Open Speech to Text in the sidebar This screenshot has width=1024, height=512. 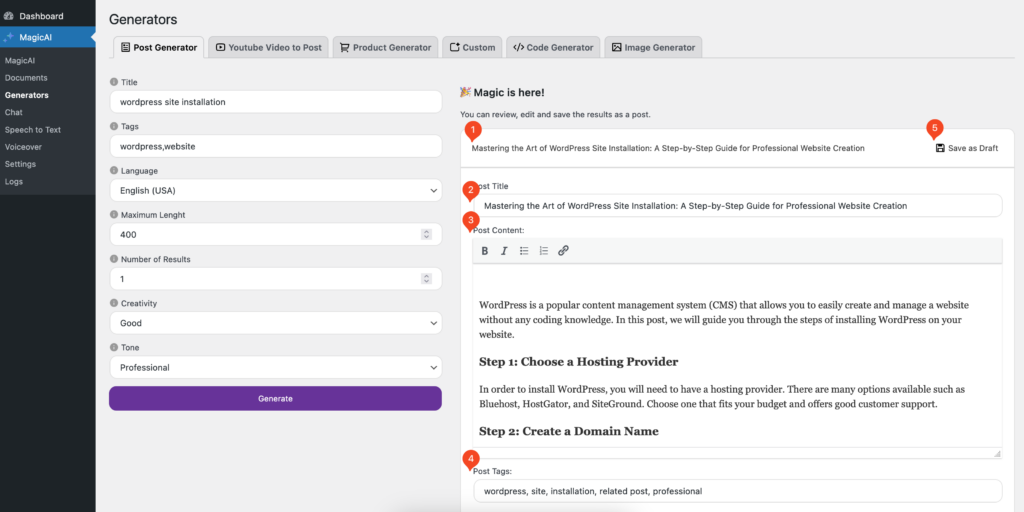33,130
